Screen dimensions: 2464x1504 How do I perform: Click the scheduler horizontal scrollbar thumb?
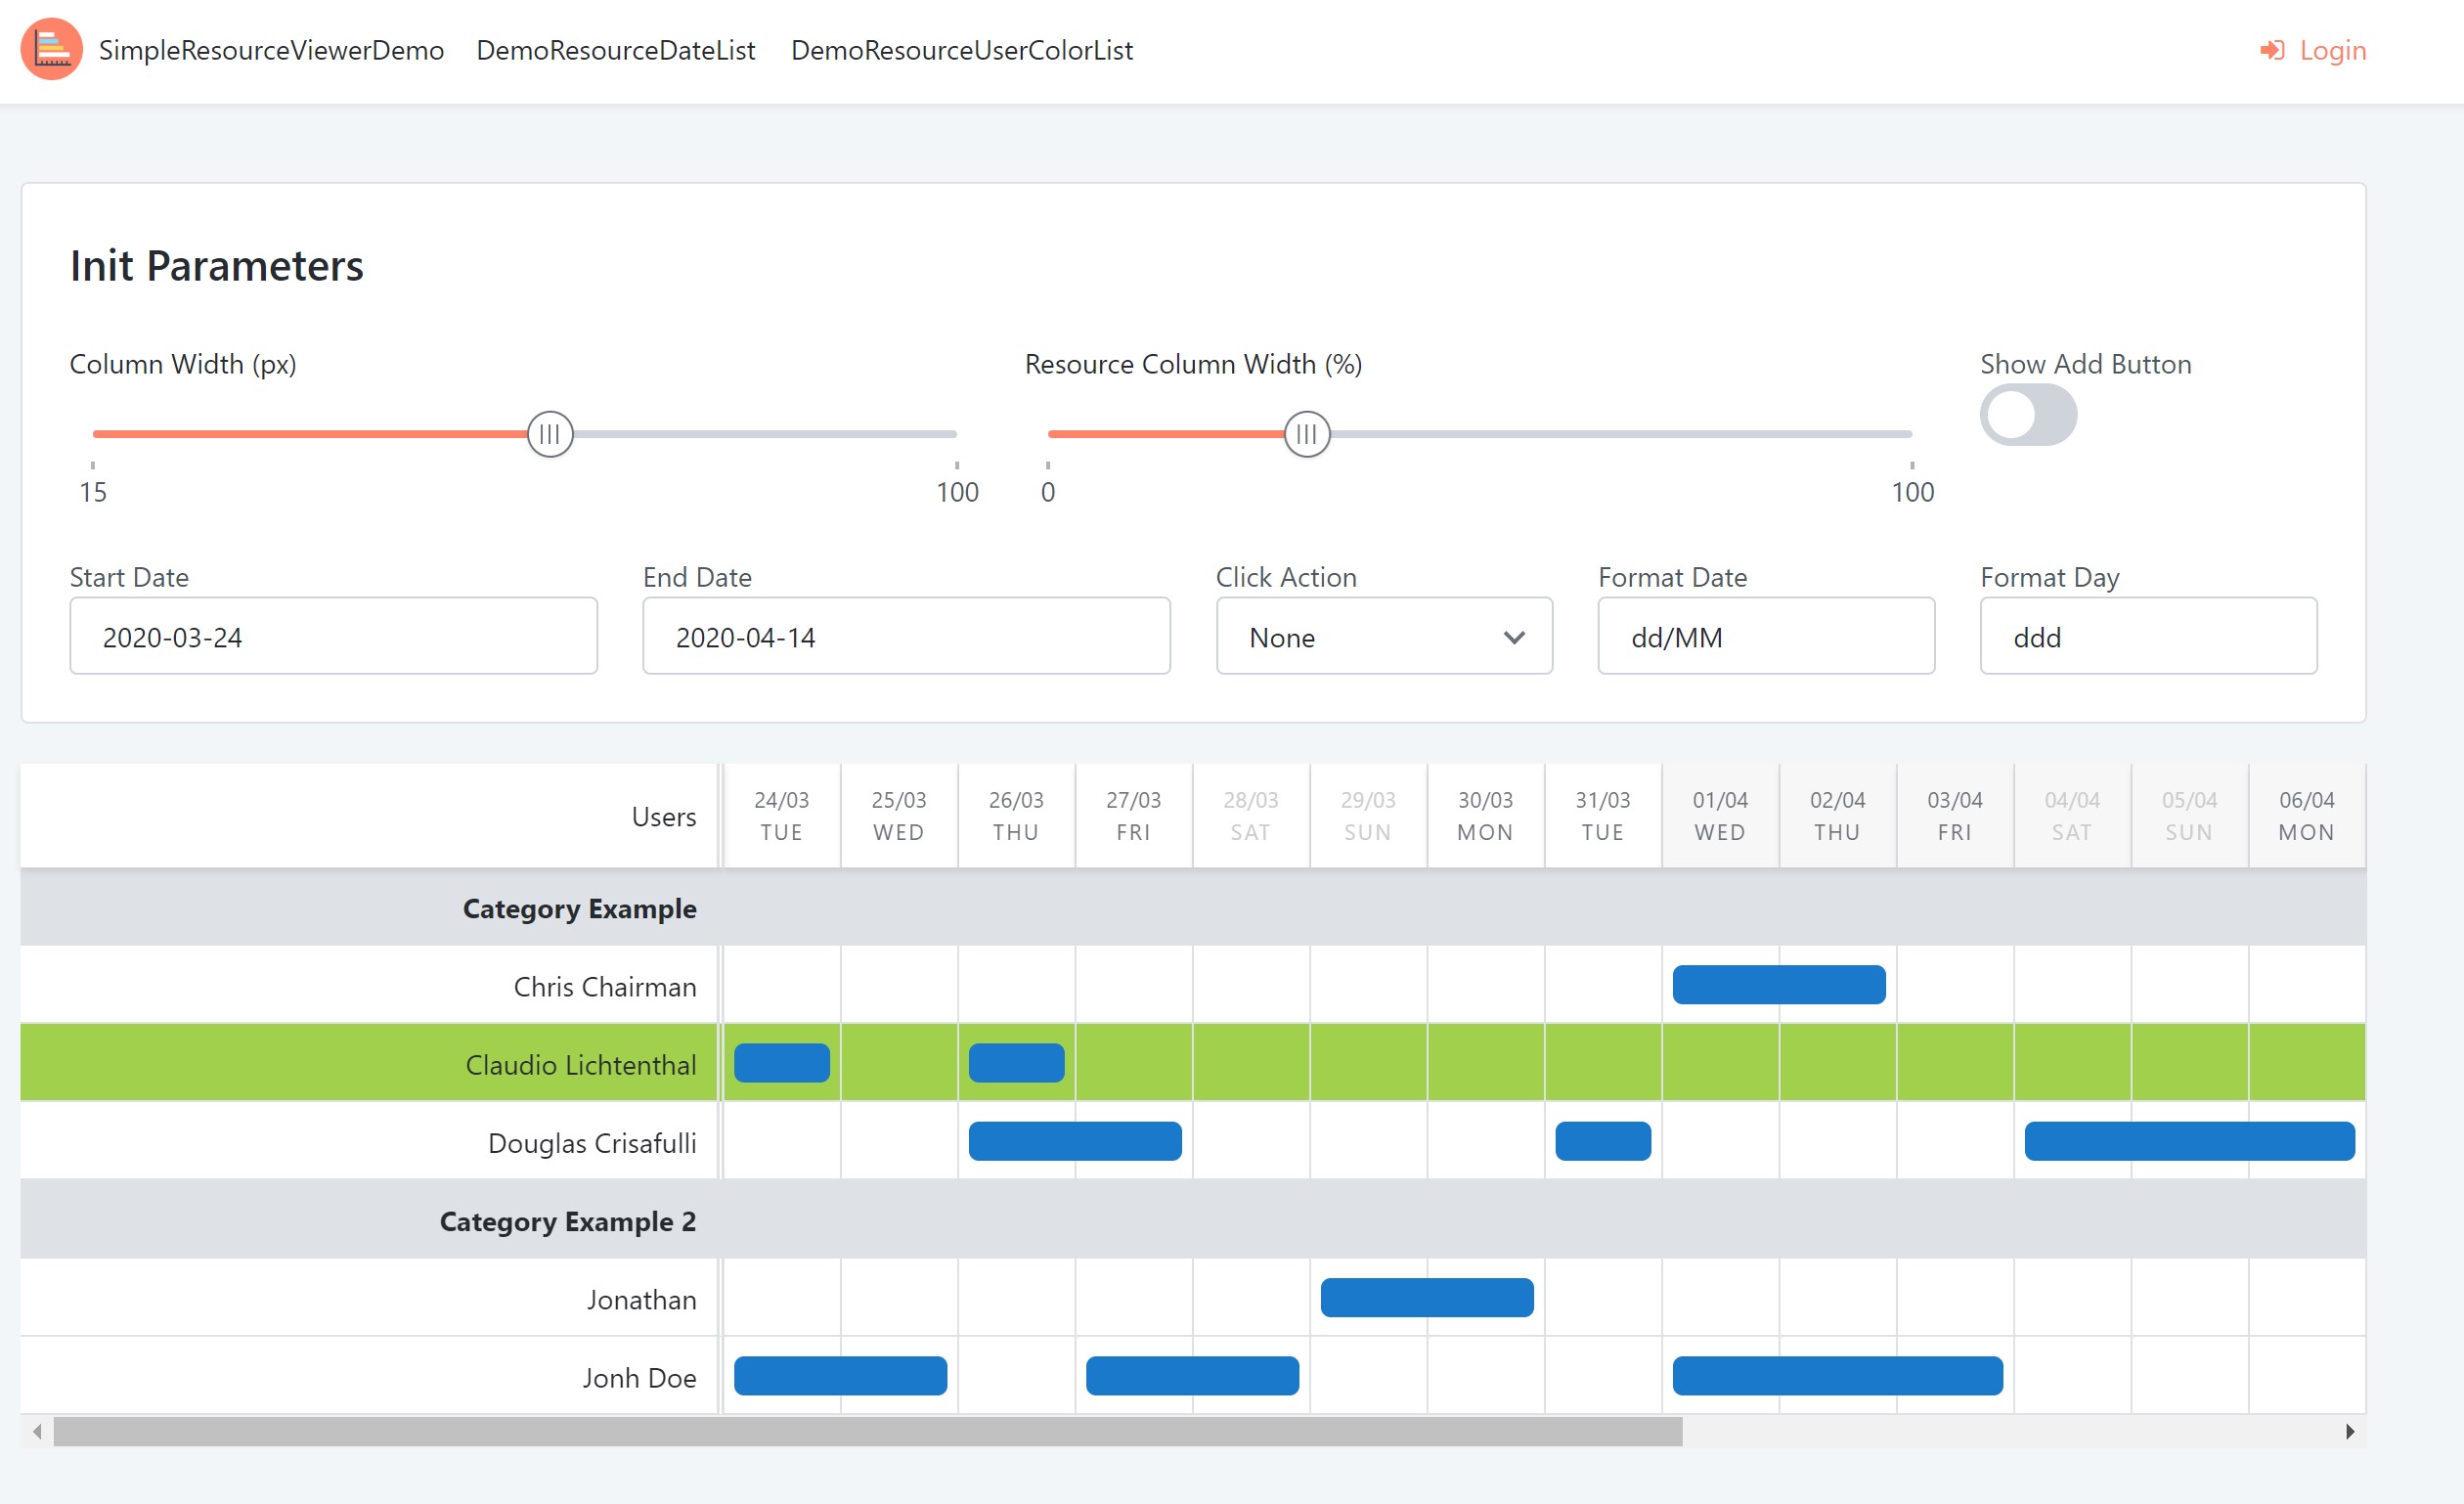(x=868, y=1432)
